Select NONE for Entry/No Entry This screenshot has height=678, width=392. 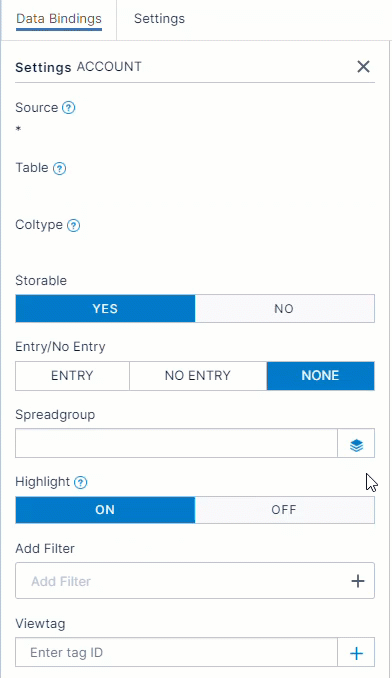tap(320, 376)
